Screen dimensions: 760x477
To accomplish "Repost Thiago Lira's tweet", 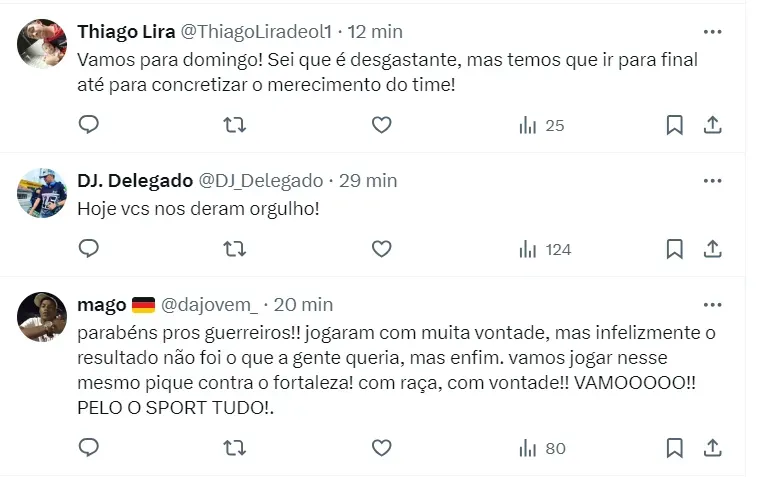I will tap(234, 125).
